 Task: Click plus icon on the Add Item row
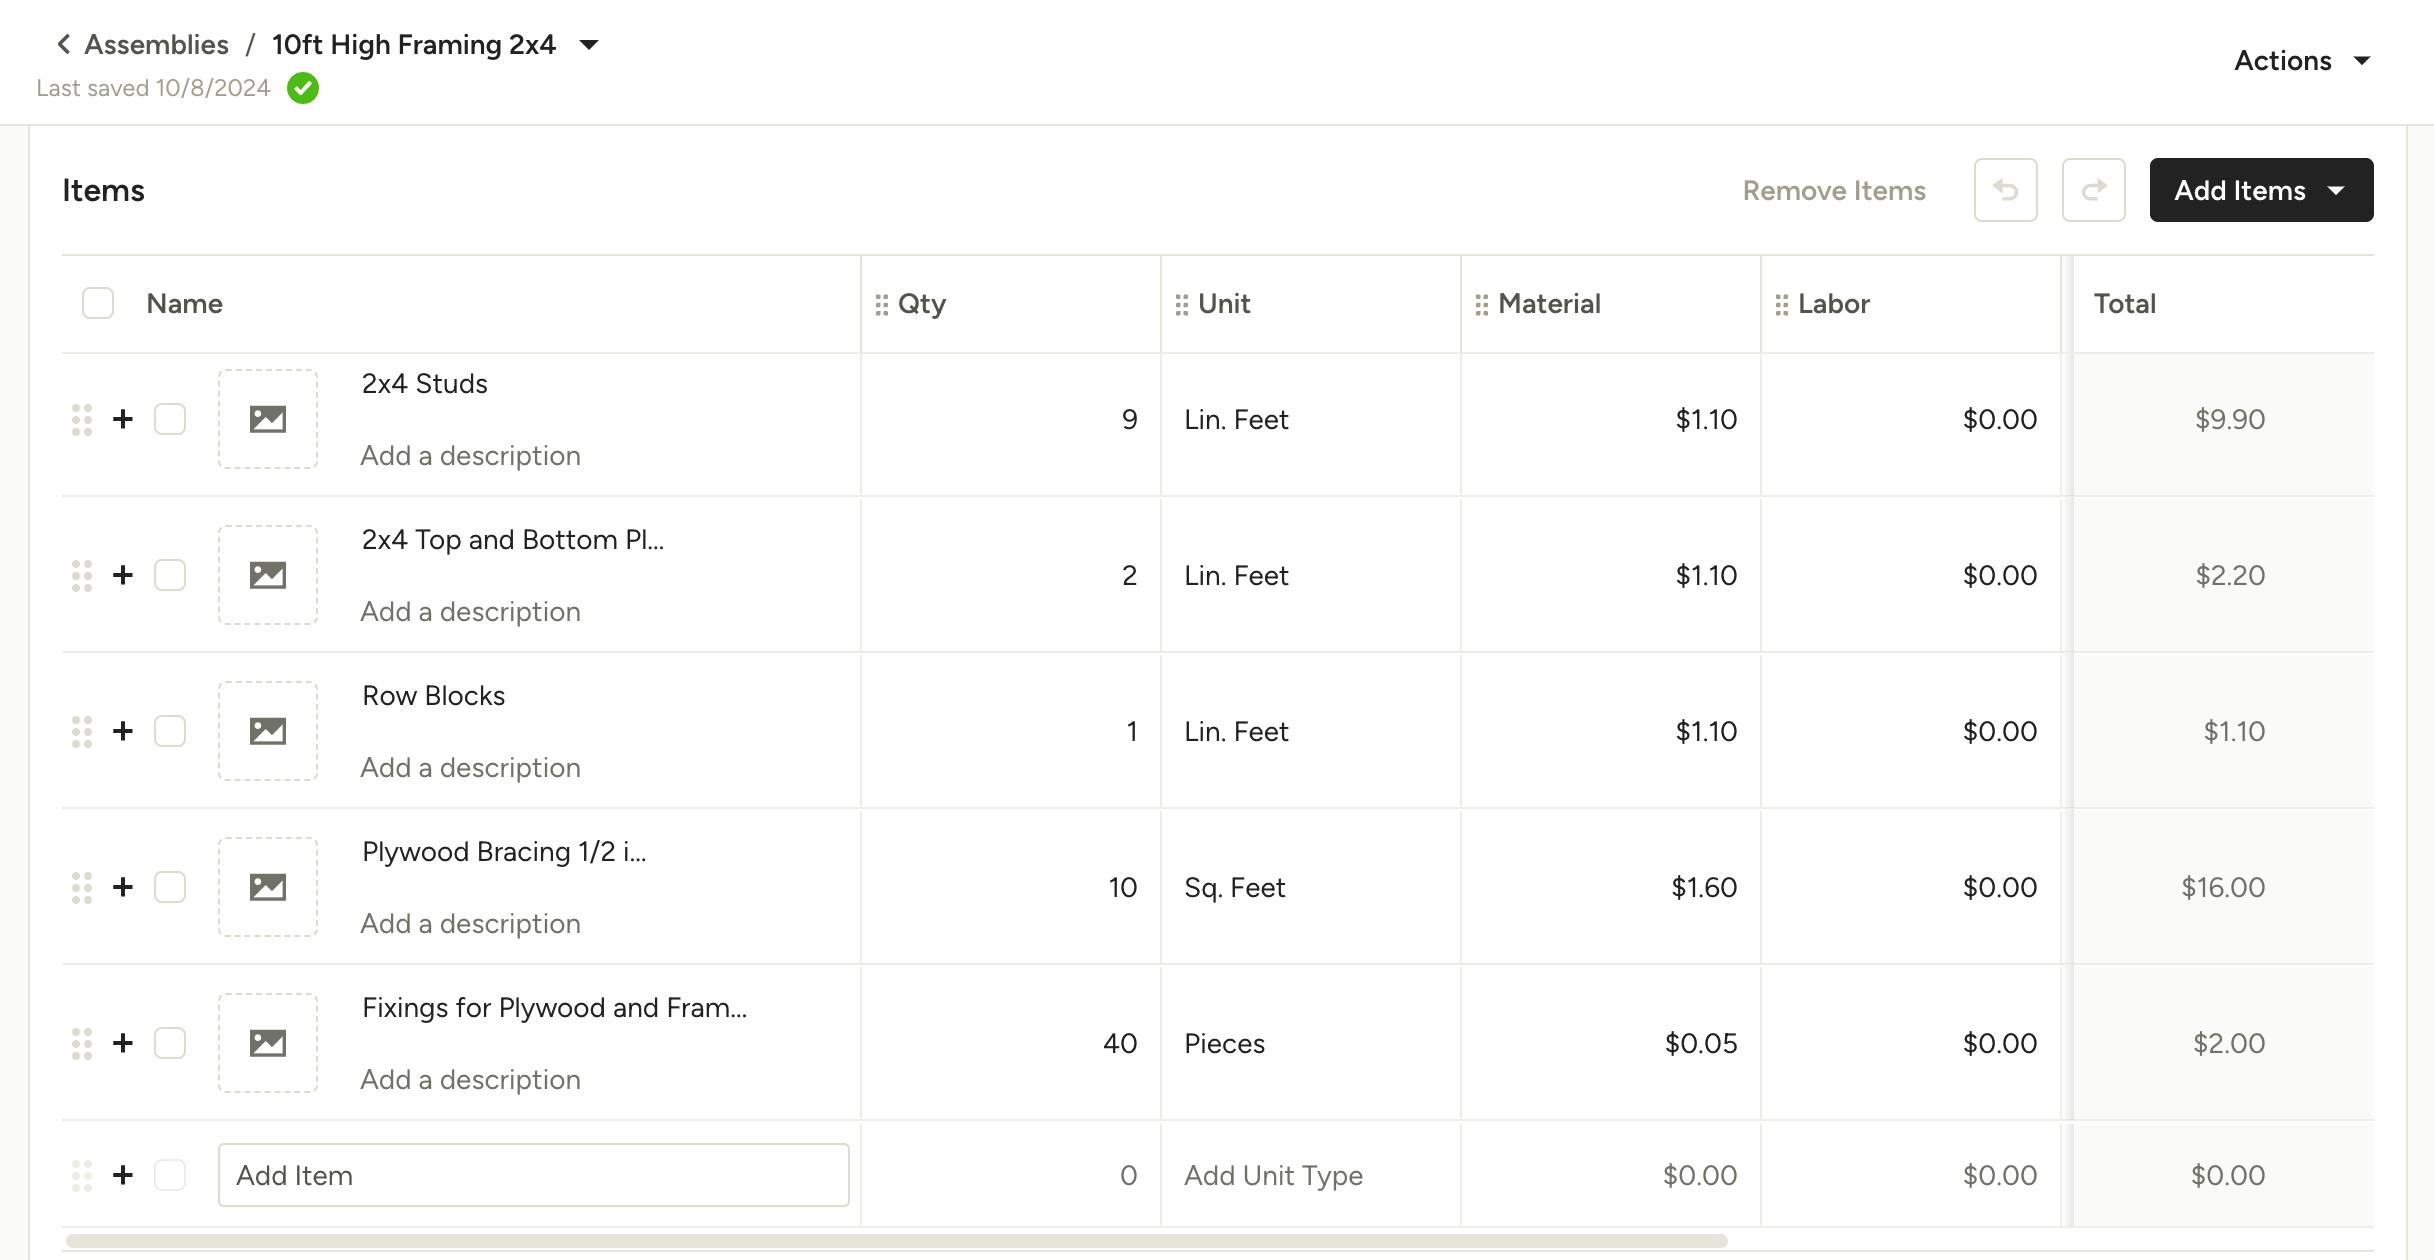pyautogui.click(x=123, y=1175)
